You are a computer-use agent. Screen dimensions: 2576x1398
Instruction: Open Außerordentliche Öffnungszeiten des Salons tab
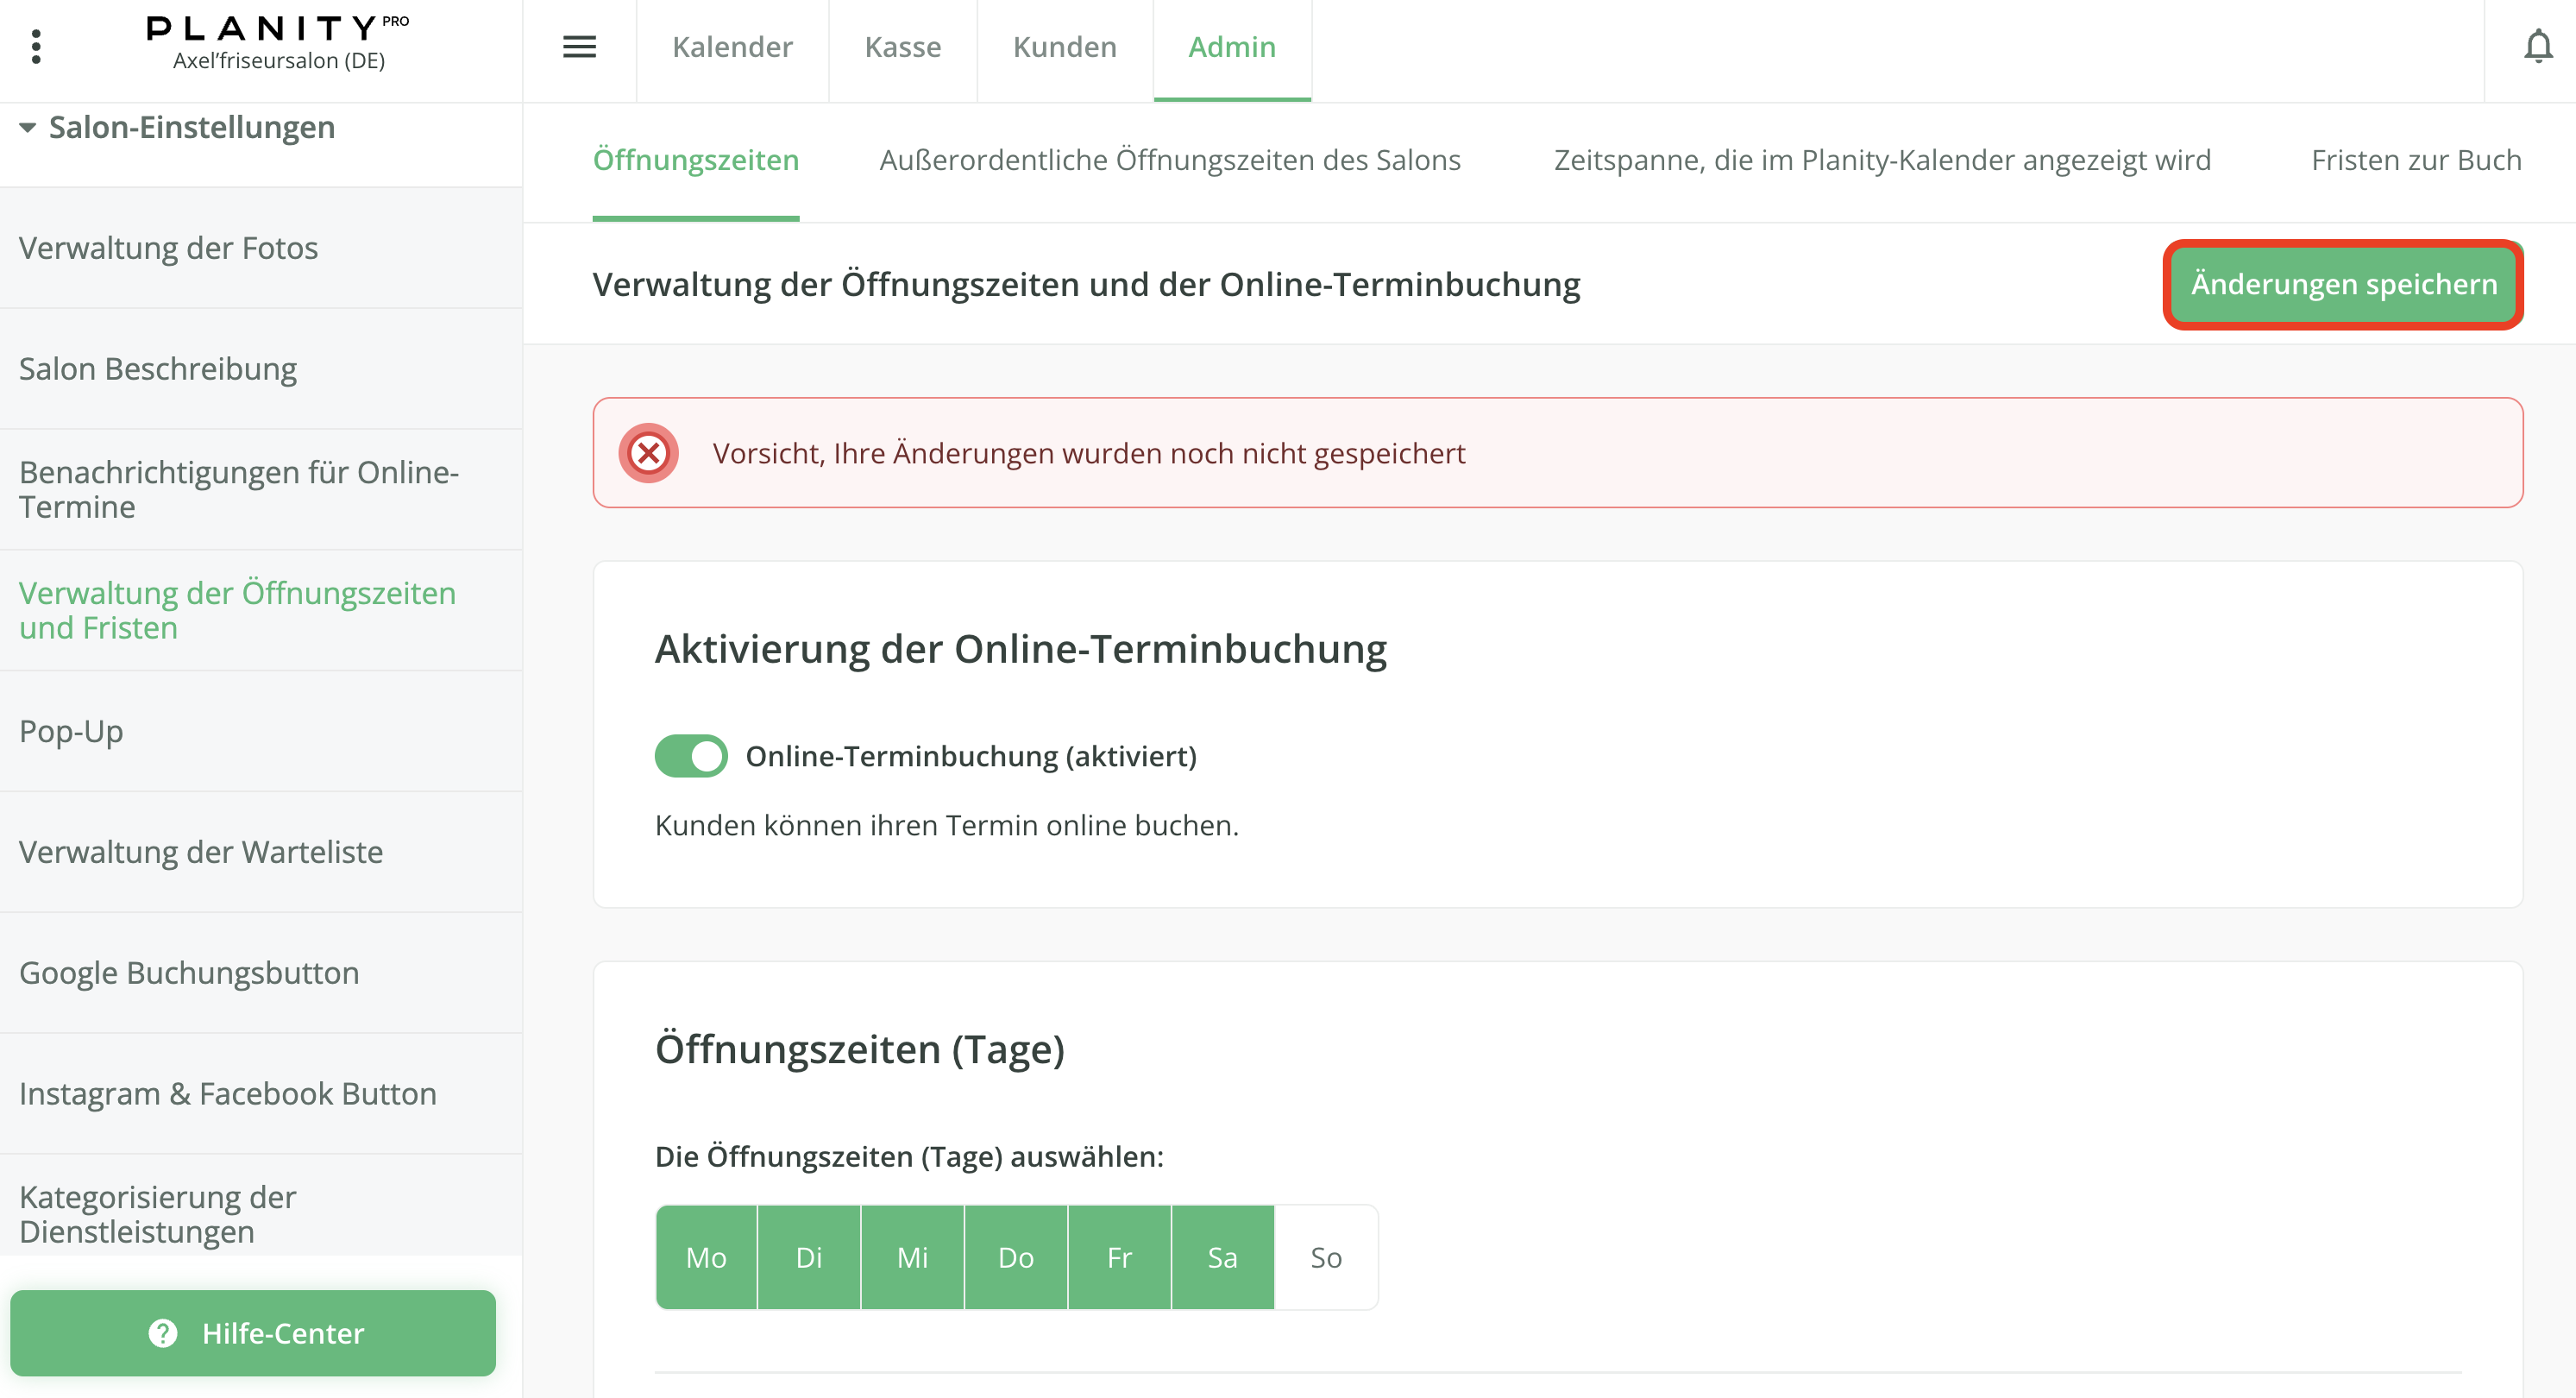[x=1169, y=160]
